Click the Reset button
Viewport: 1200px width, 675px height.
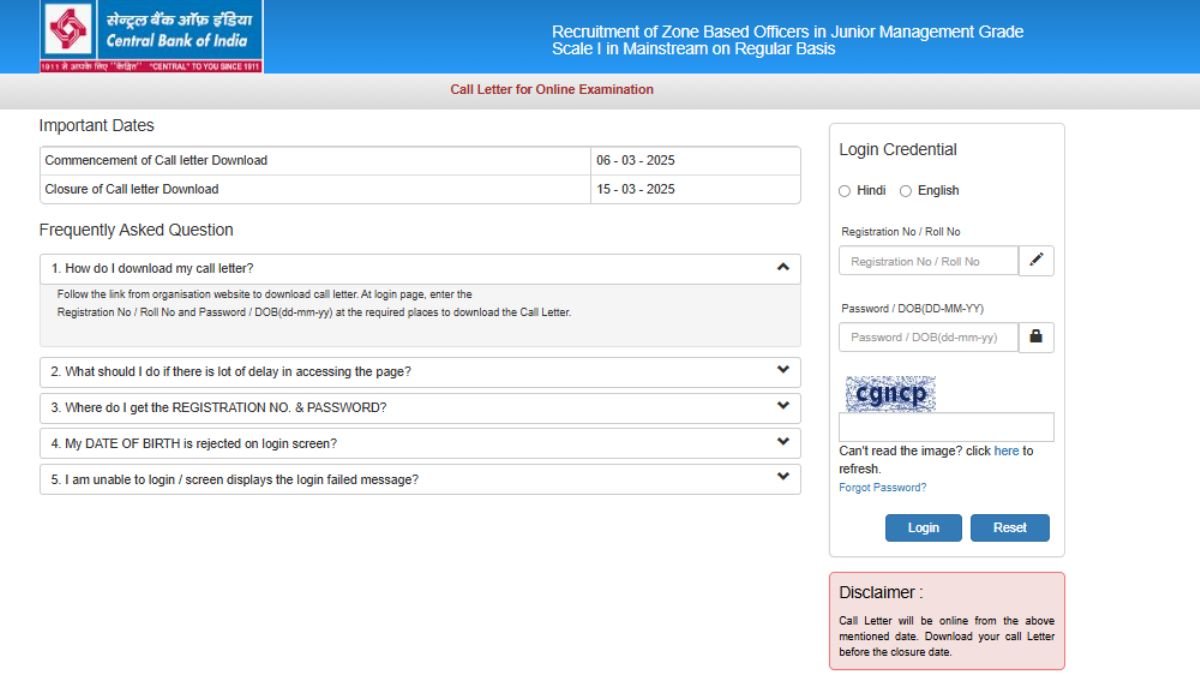point(1010,527)
